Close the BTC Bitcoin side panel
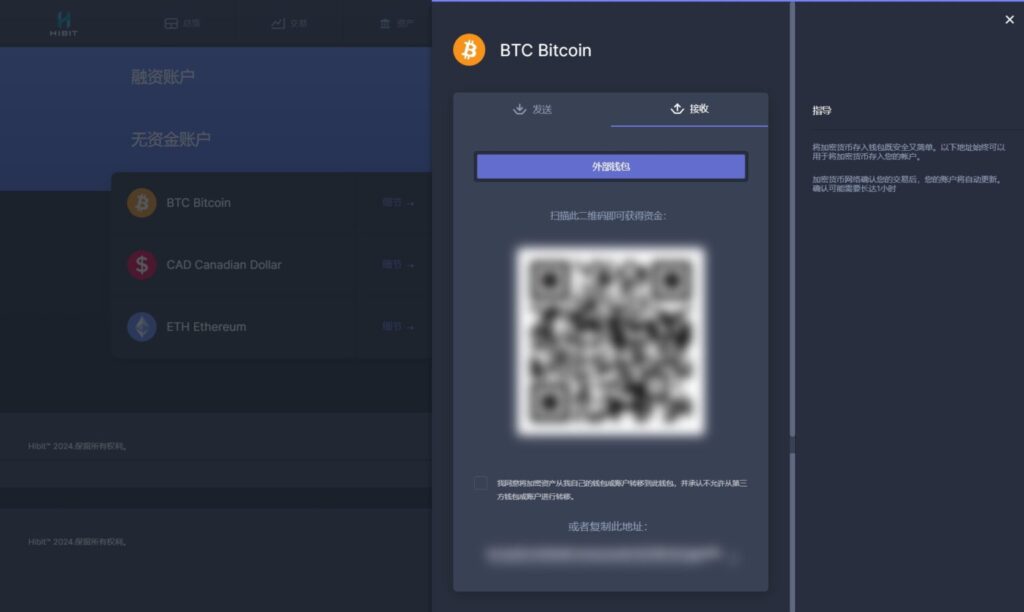 click(1009, 20)
